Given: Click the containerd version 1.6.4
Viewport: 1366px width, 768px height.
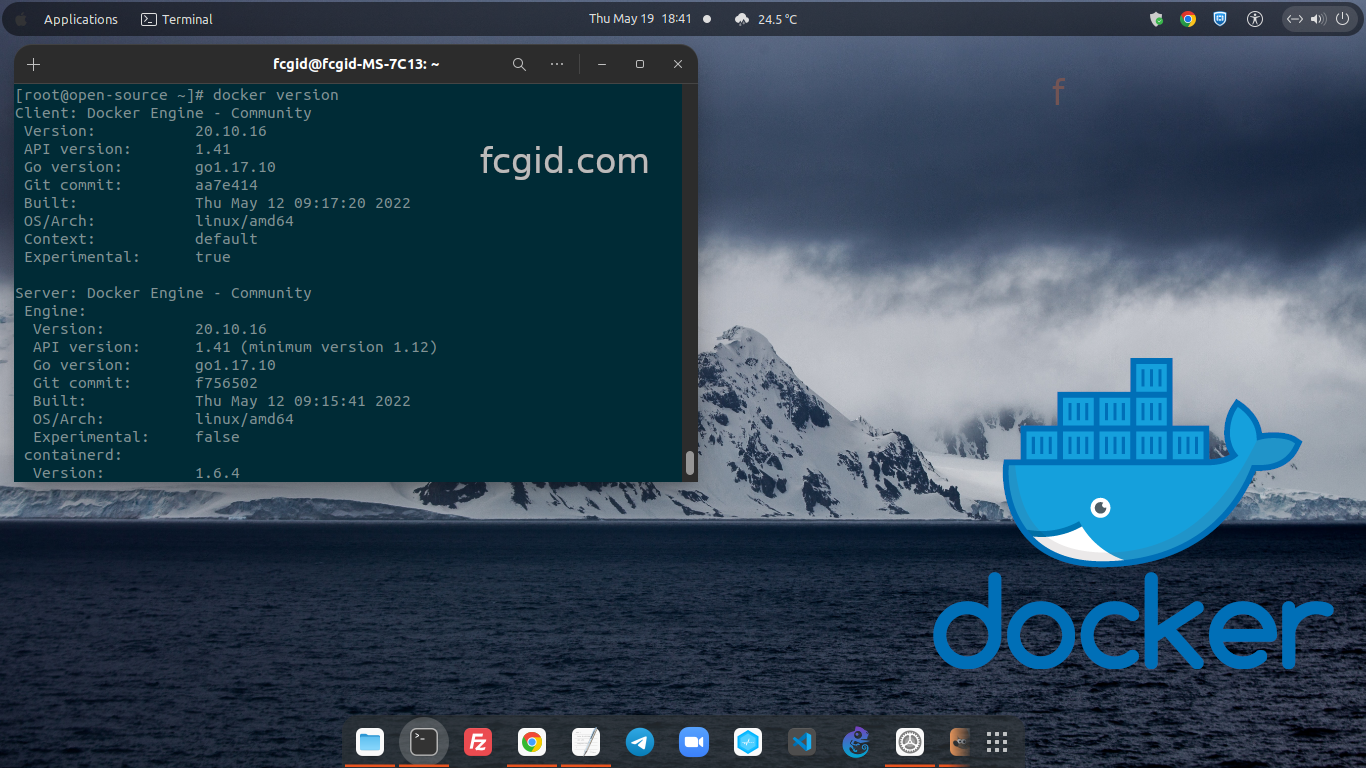Looking at the screenshot, I should [x=217, y=473].
